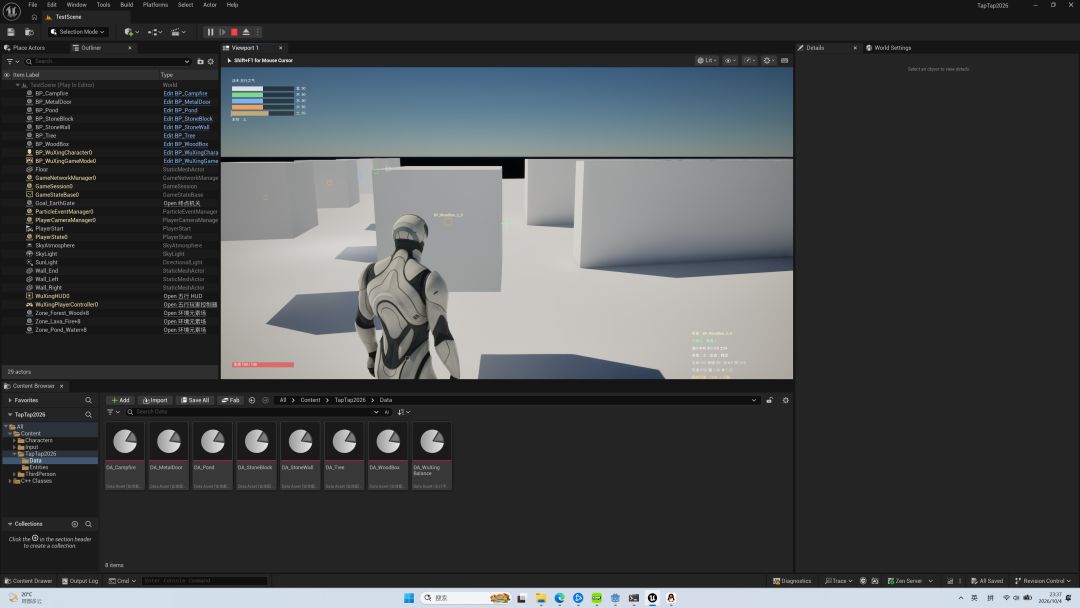Open the Platforms menu
The image size is (1080, 608).
[x=155, y=5]
